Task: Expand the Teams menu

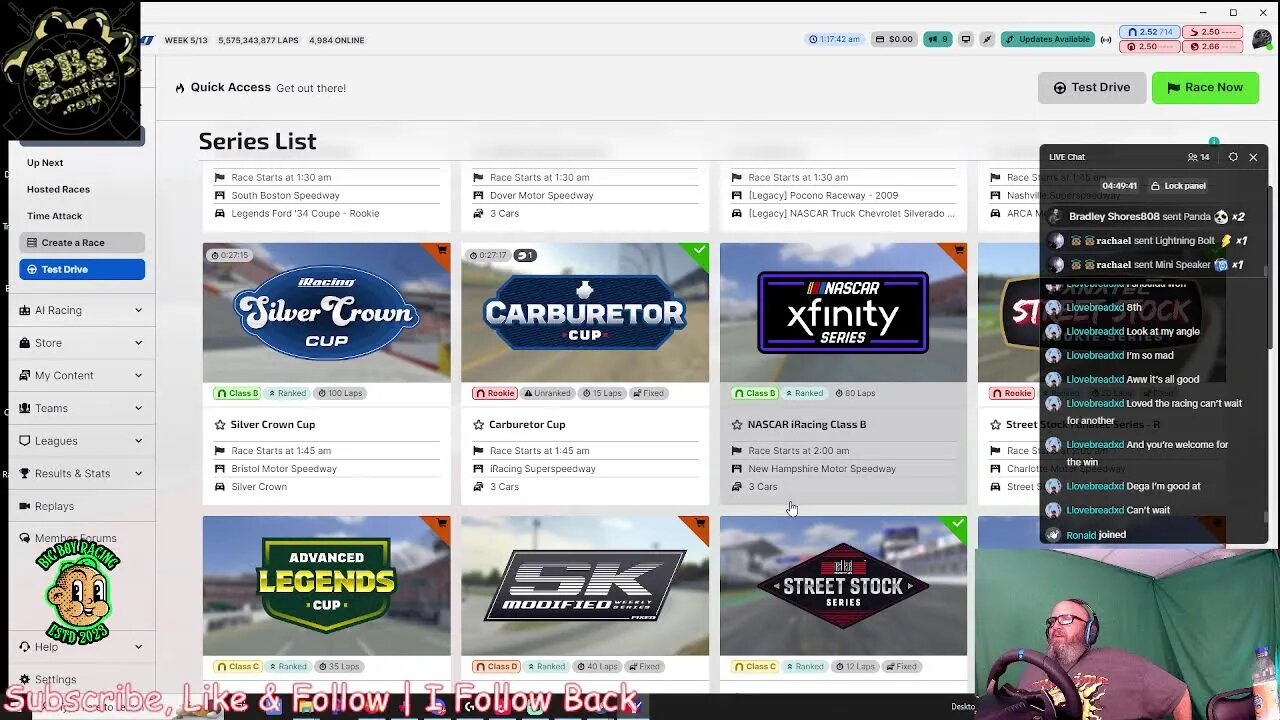Action: 82,408
